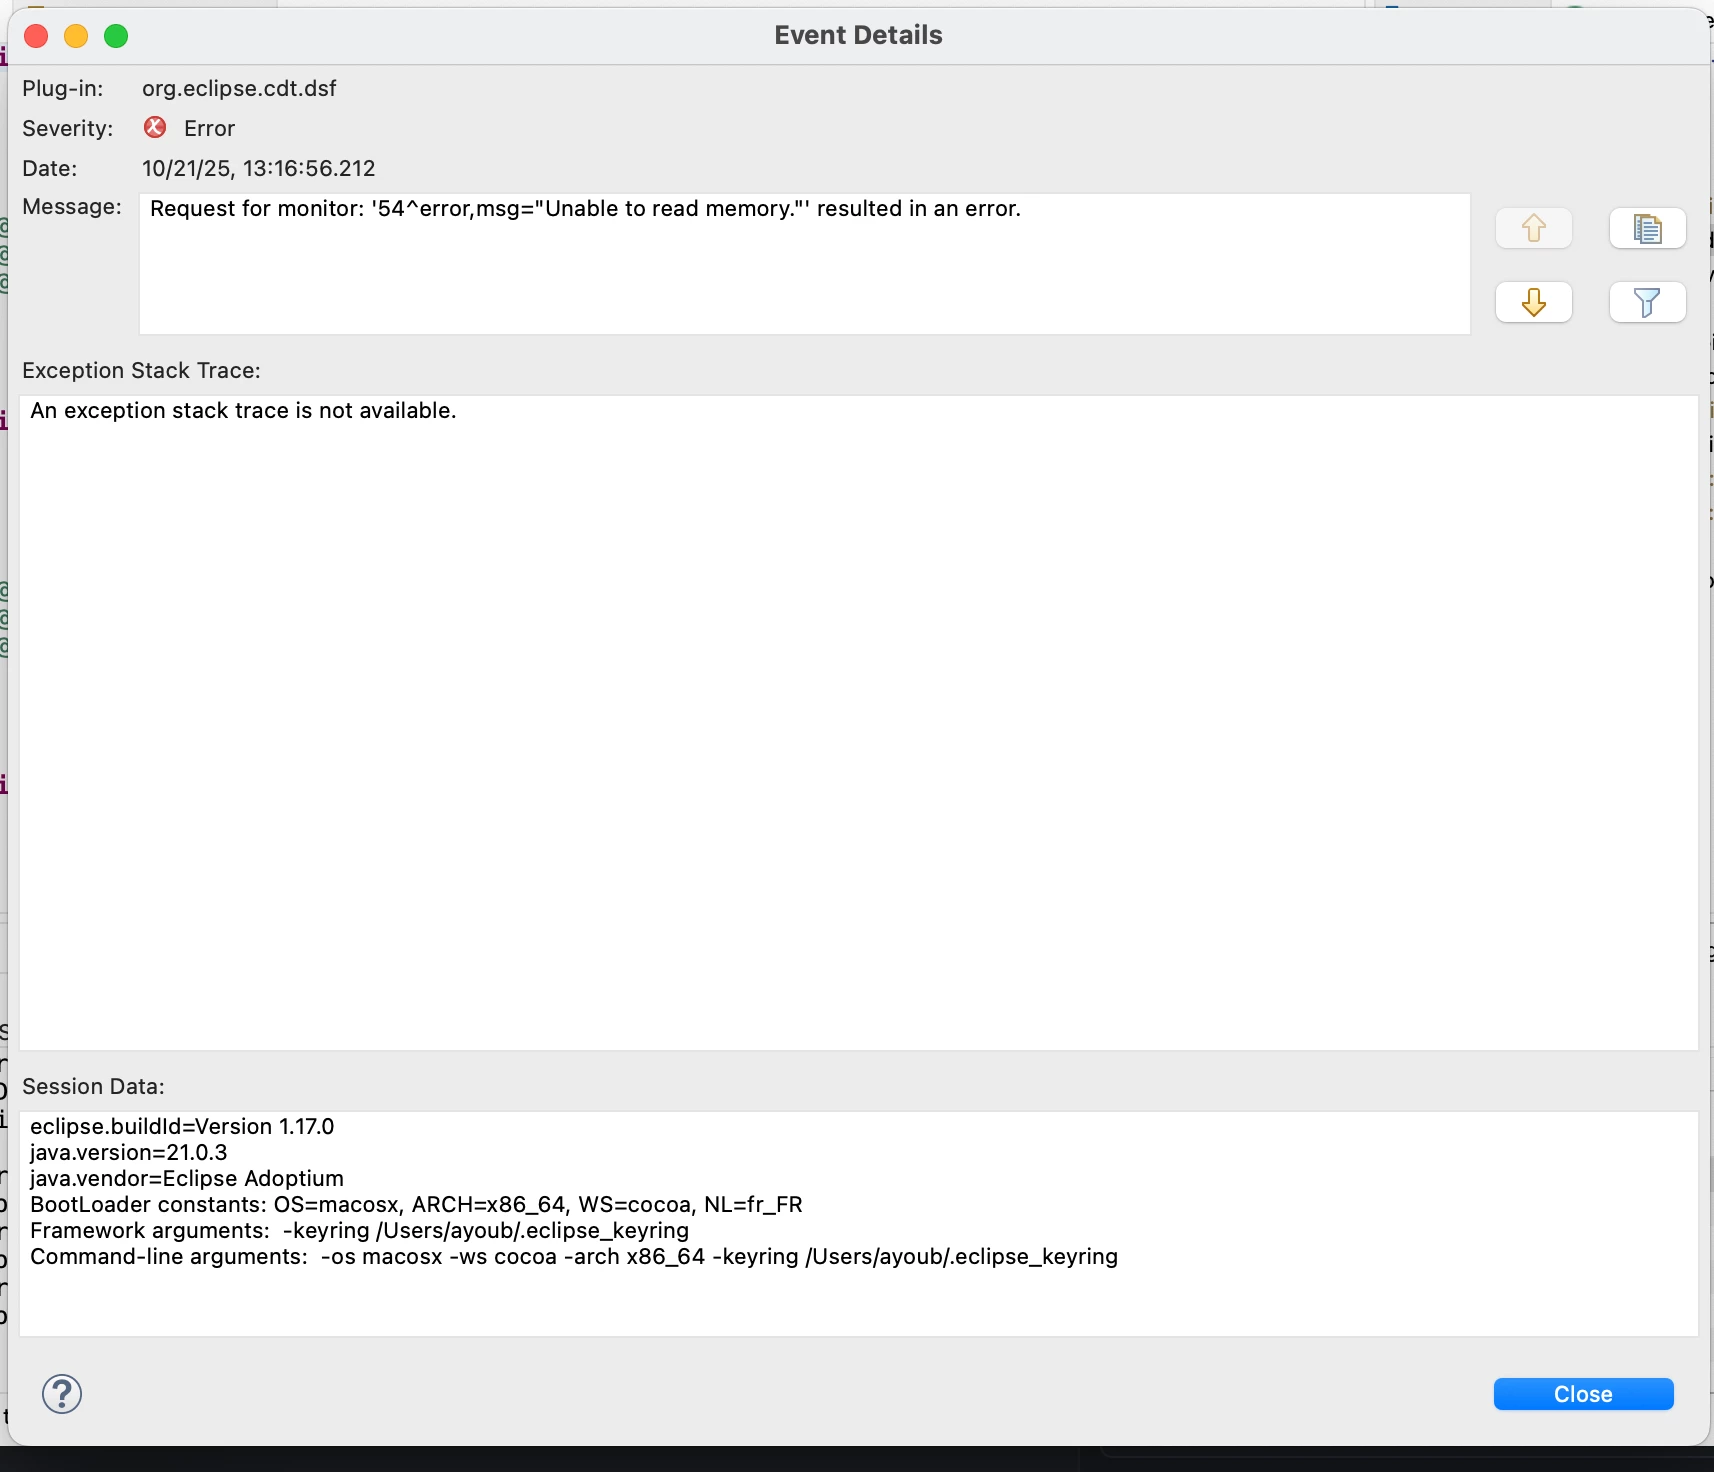Click the 'Exception Stack Trace:' label
Screen dimensions: 1714x1472
tap(141, 370)
